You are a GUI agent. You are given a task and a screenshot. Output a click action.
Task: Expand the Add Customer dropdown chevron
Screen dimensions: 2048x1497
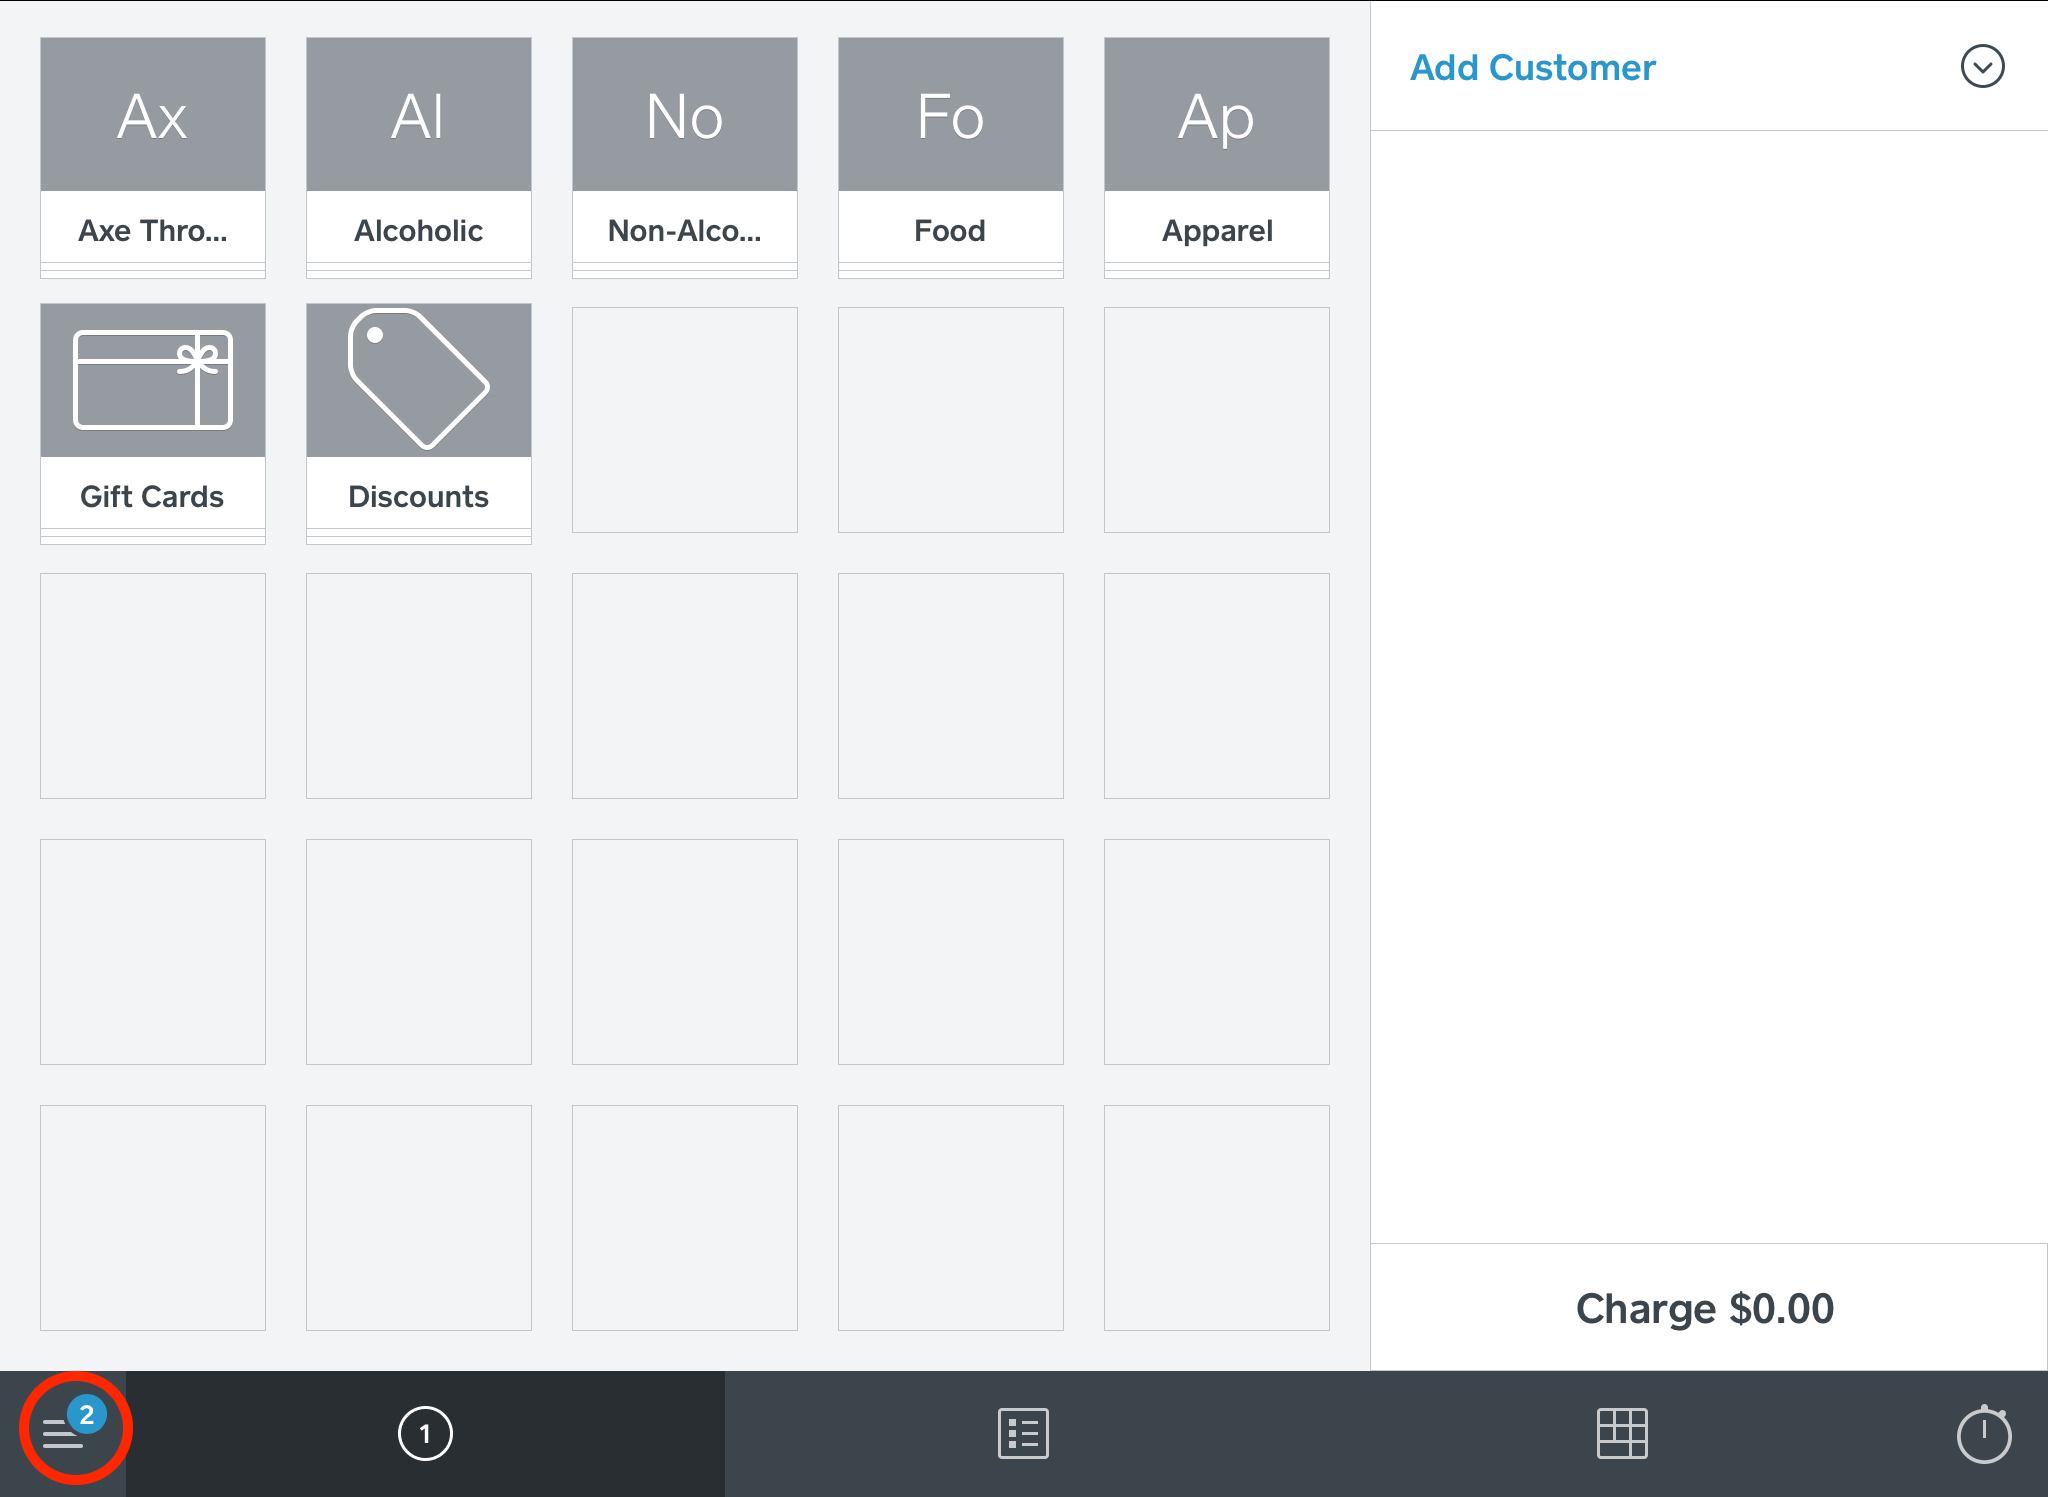click(1982, 67)
